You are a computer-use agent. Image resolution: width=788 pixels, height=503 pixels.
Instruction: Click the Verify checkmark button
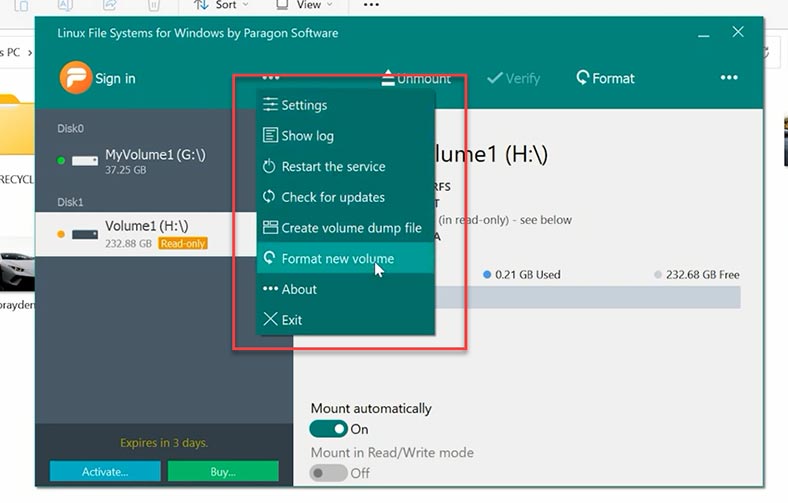point(514,78)
